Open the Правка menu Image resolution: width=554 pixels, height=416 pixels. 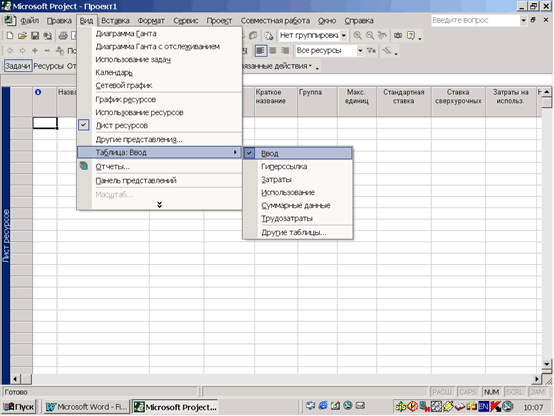59,20
